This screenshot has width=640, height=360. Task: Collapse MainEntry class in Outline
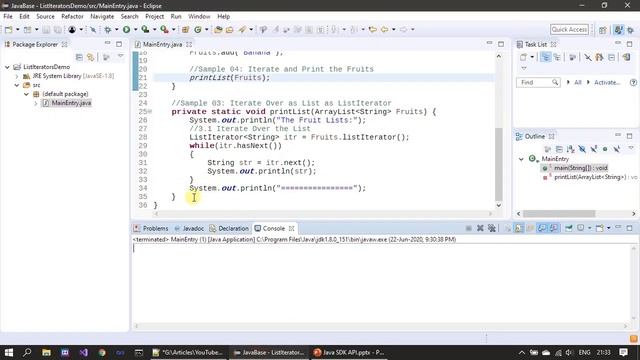click(521, 159)
